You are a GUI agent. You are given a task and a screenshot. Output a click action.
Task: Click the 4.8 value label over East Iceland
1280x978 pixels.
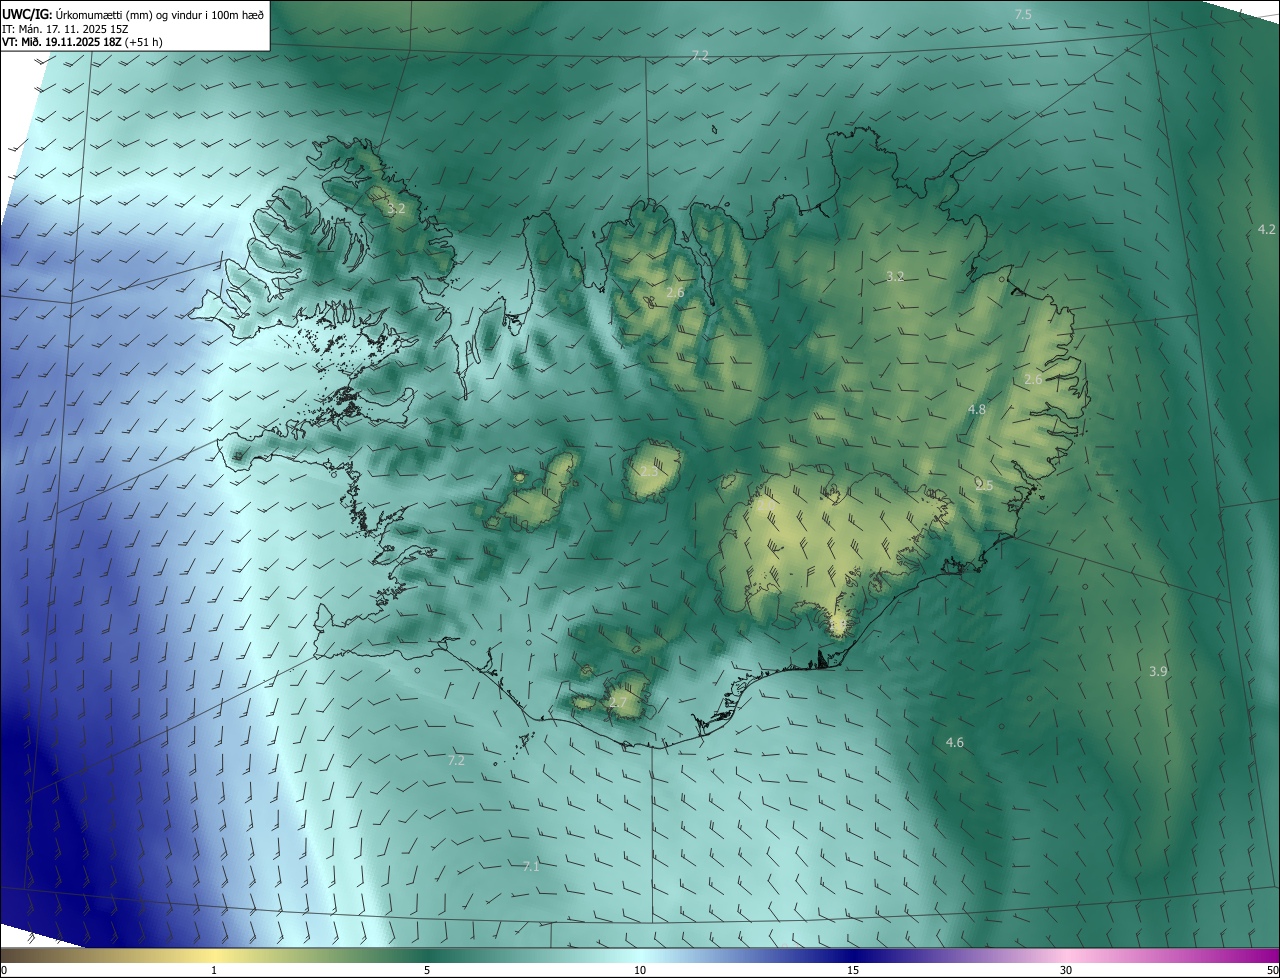[977, 409]
